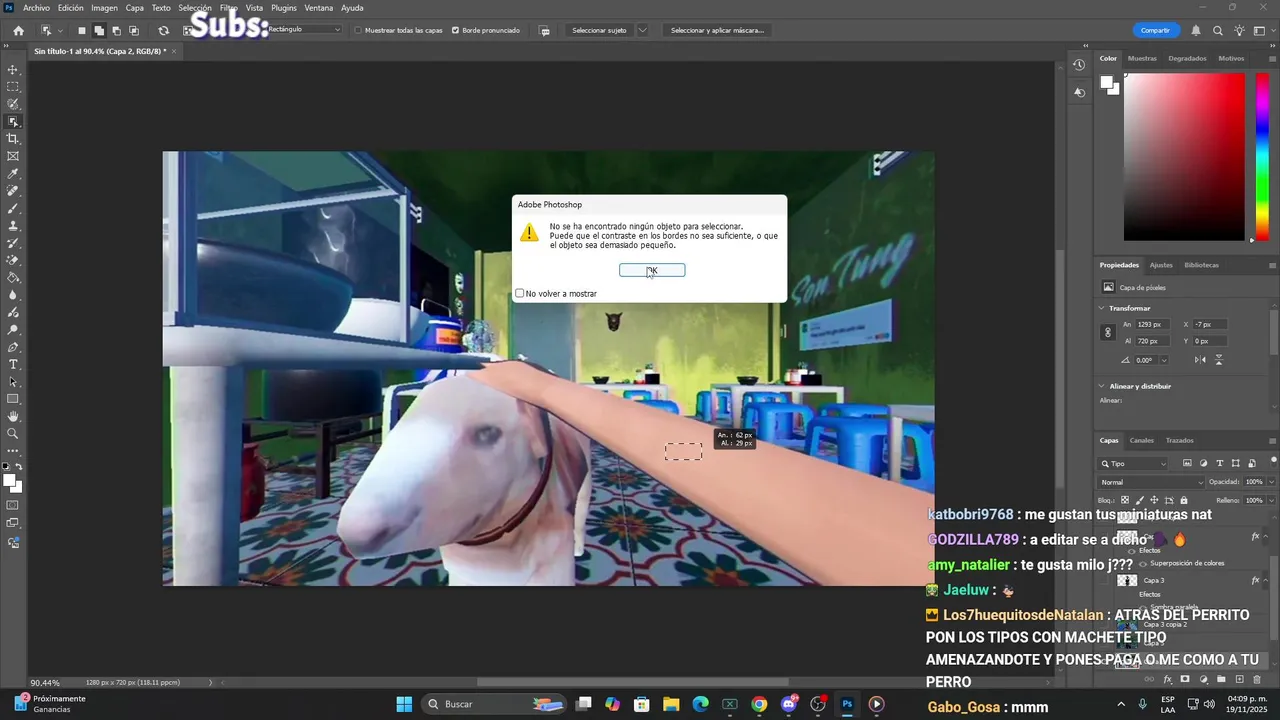Click the add layer style fx icon

pyautogui.click(x=1167, y=679)
